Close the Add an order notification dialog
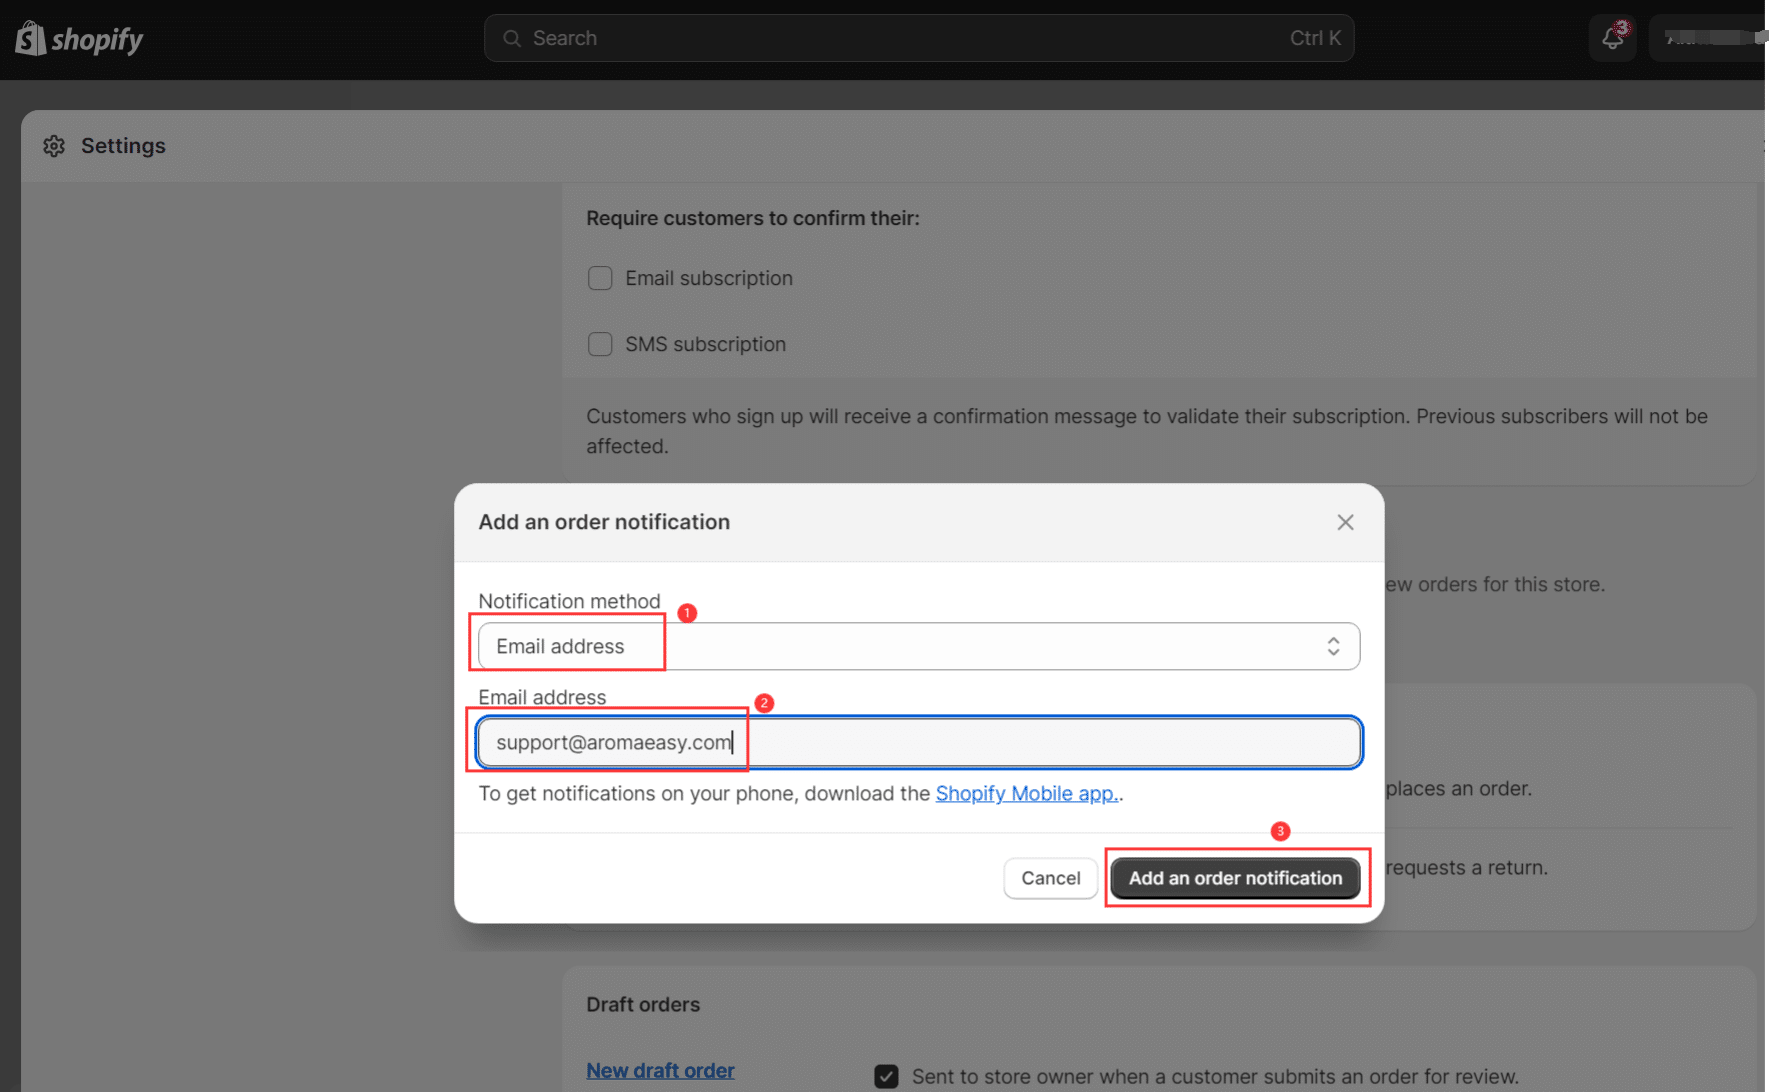This screenshot has height=1092, width=1769. click(x=1345, y=522)
